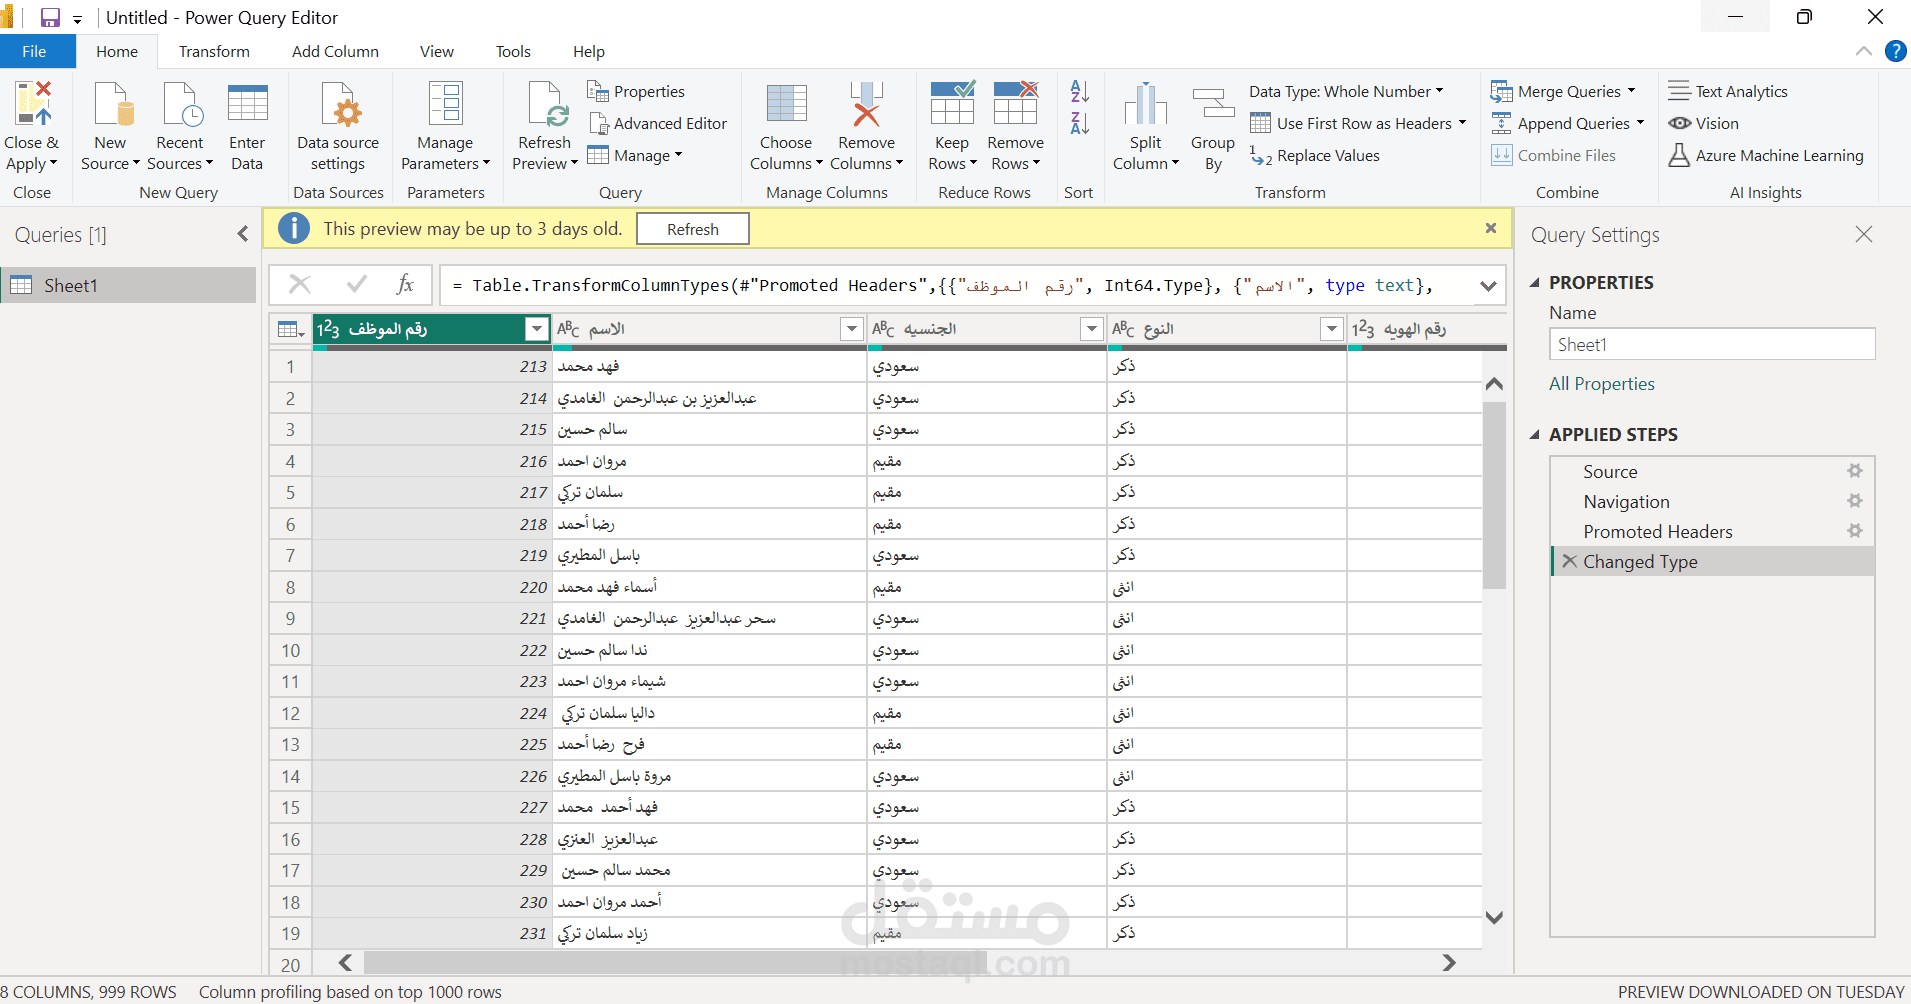Click the fx add step icon

(x=405, y=285)
